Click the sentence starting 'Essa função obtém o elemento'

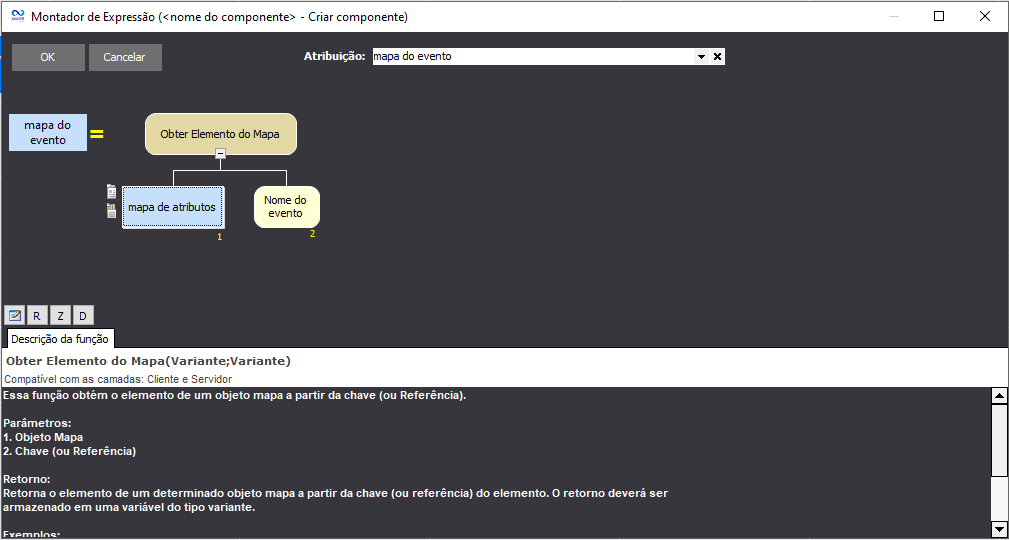pos(234,395)
